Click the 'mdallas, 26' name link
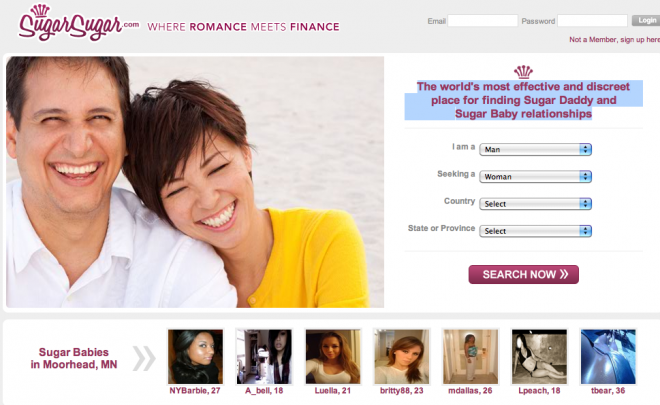660x405 pixels. (x=470, y=391)
